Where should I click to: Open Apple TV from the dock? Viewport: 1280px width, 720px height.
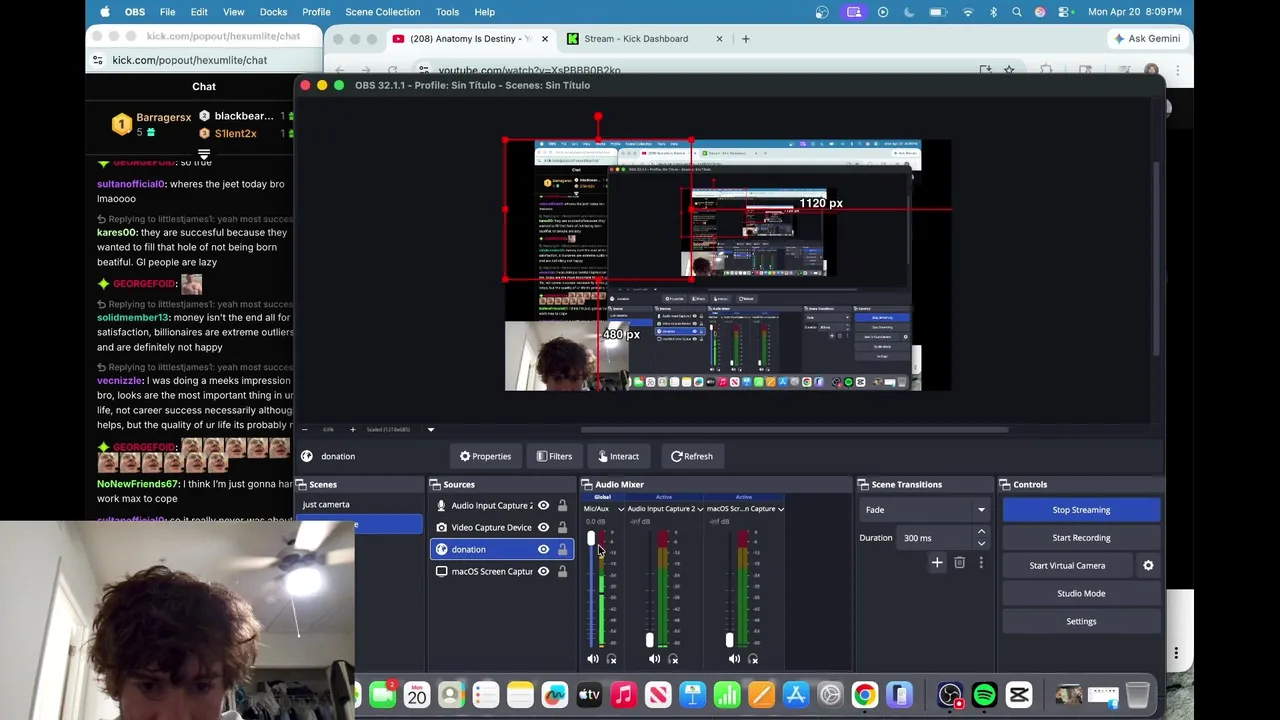pyautogui.click(x=589, y=695)
